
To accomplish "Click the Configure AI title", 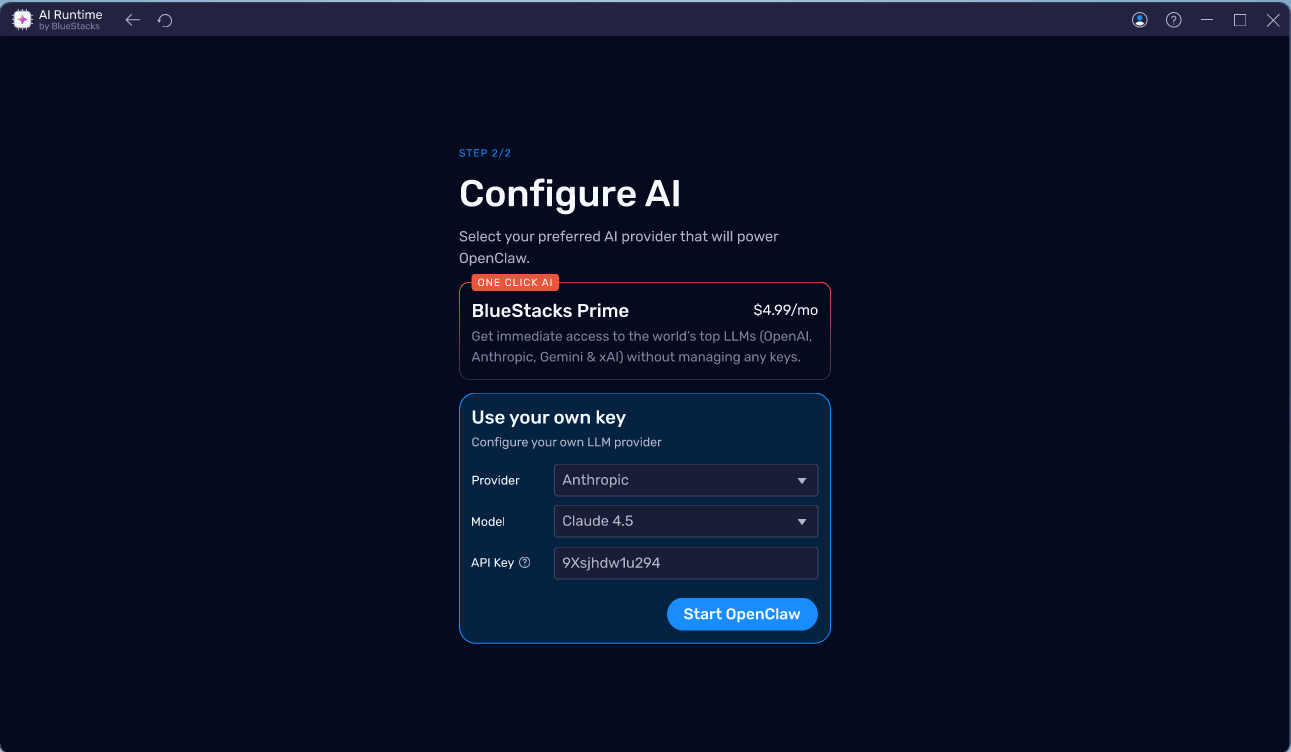I will tap(570, 194).
